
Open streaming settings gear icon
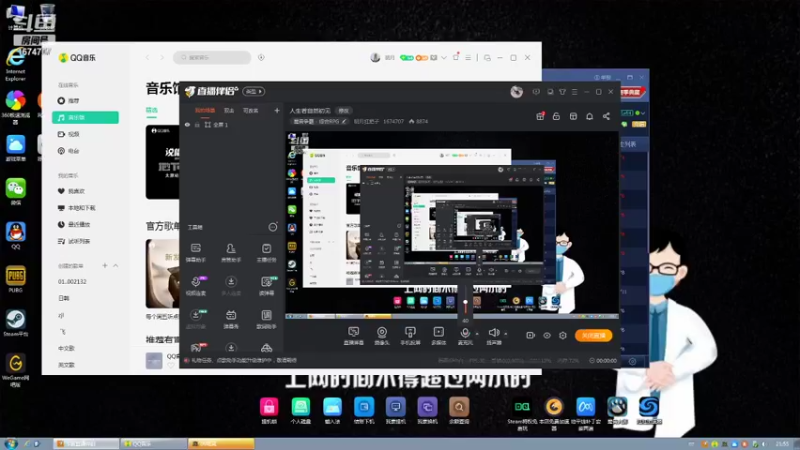[563, 335]
